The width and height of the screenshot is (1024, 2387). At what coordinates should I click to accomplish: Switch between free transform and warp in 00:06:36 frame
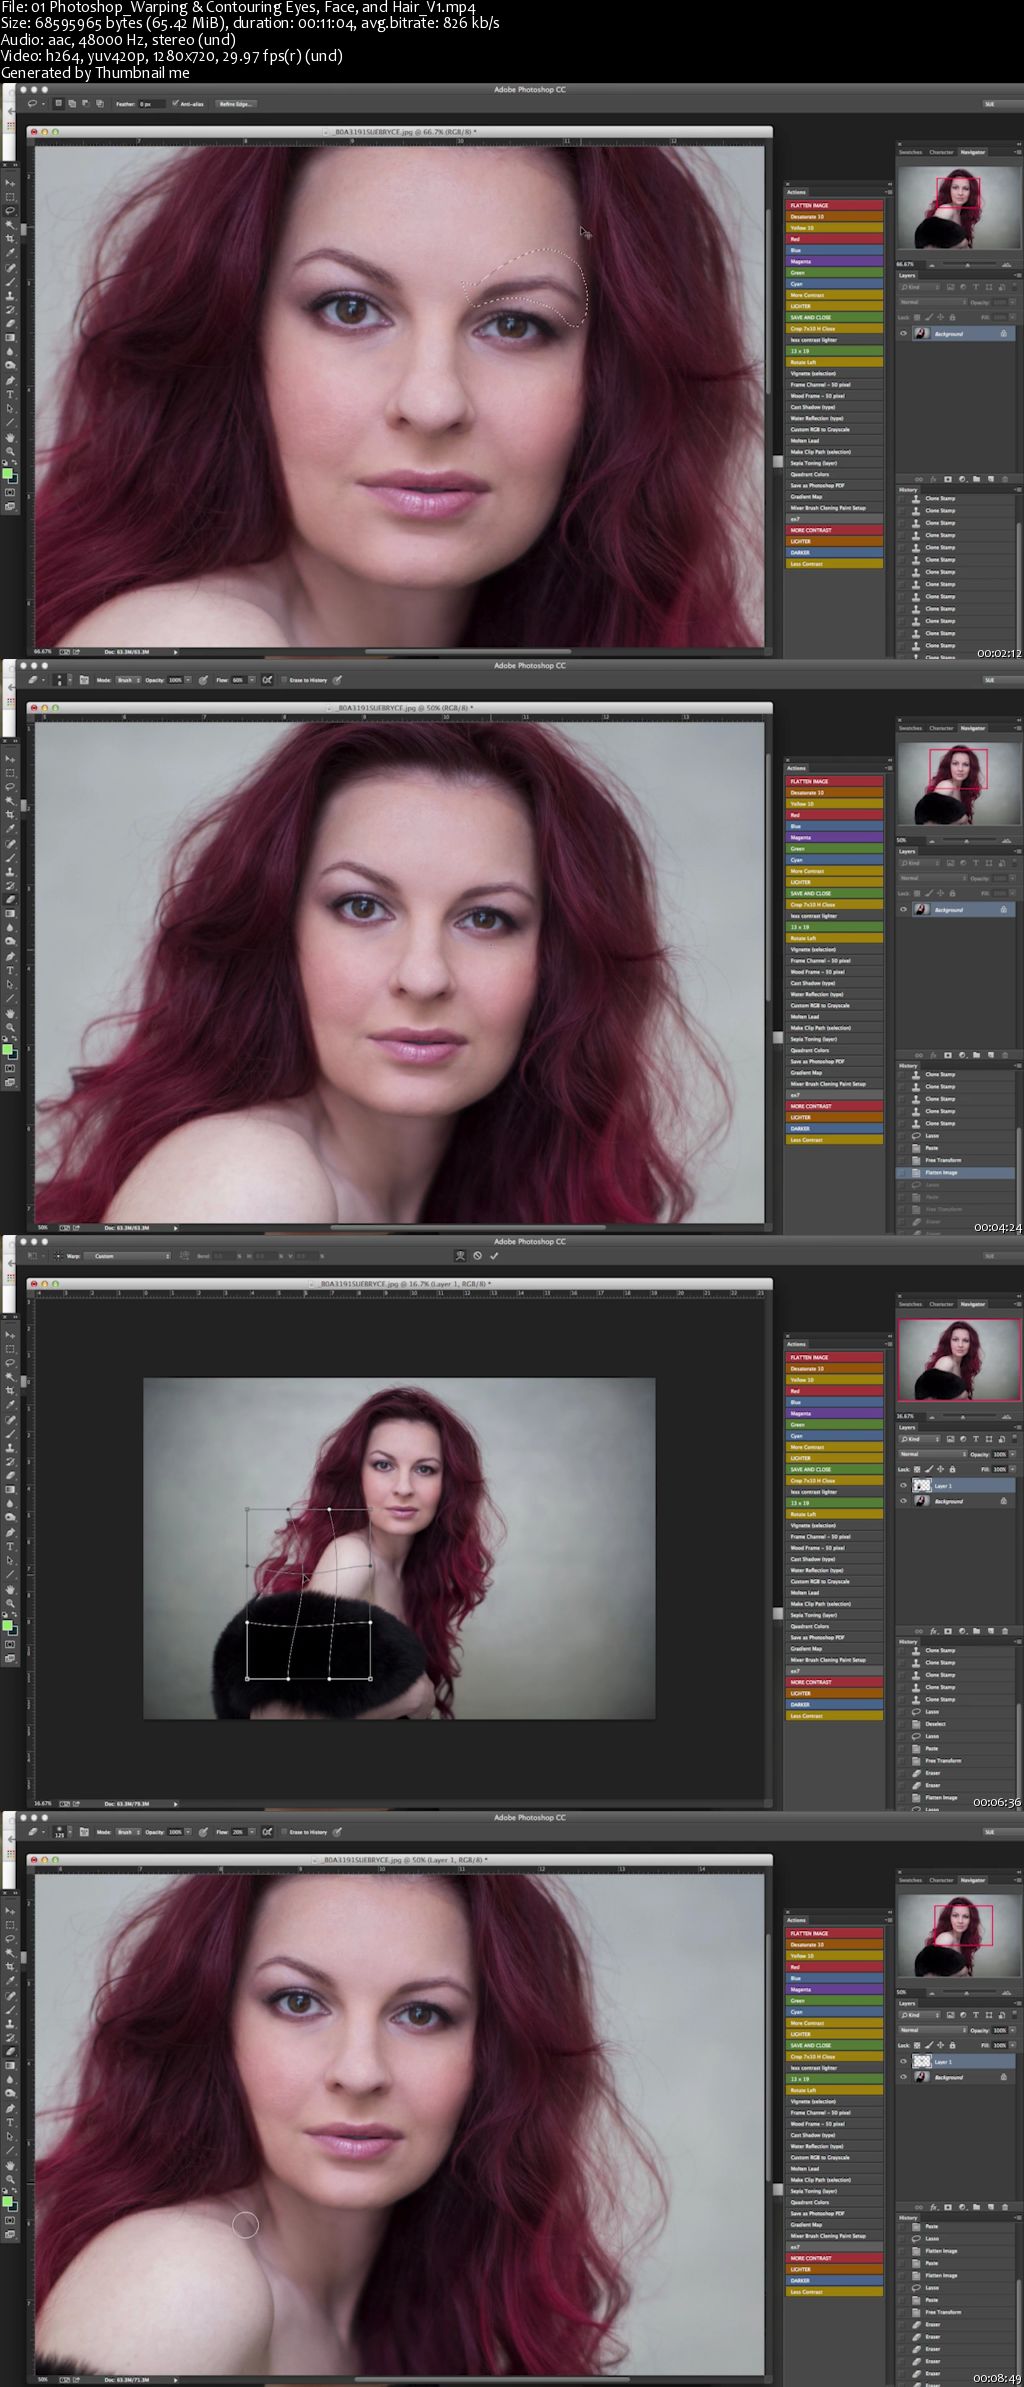coord(460,1256)
